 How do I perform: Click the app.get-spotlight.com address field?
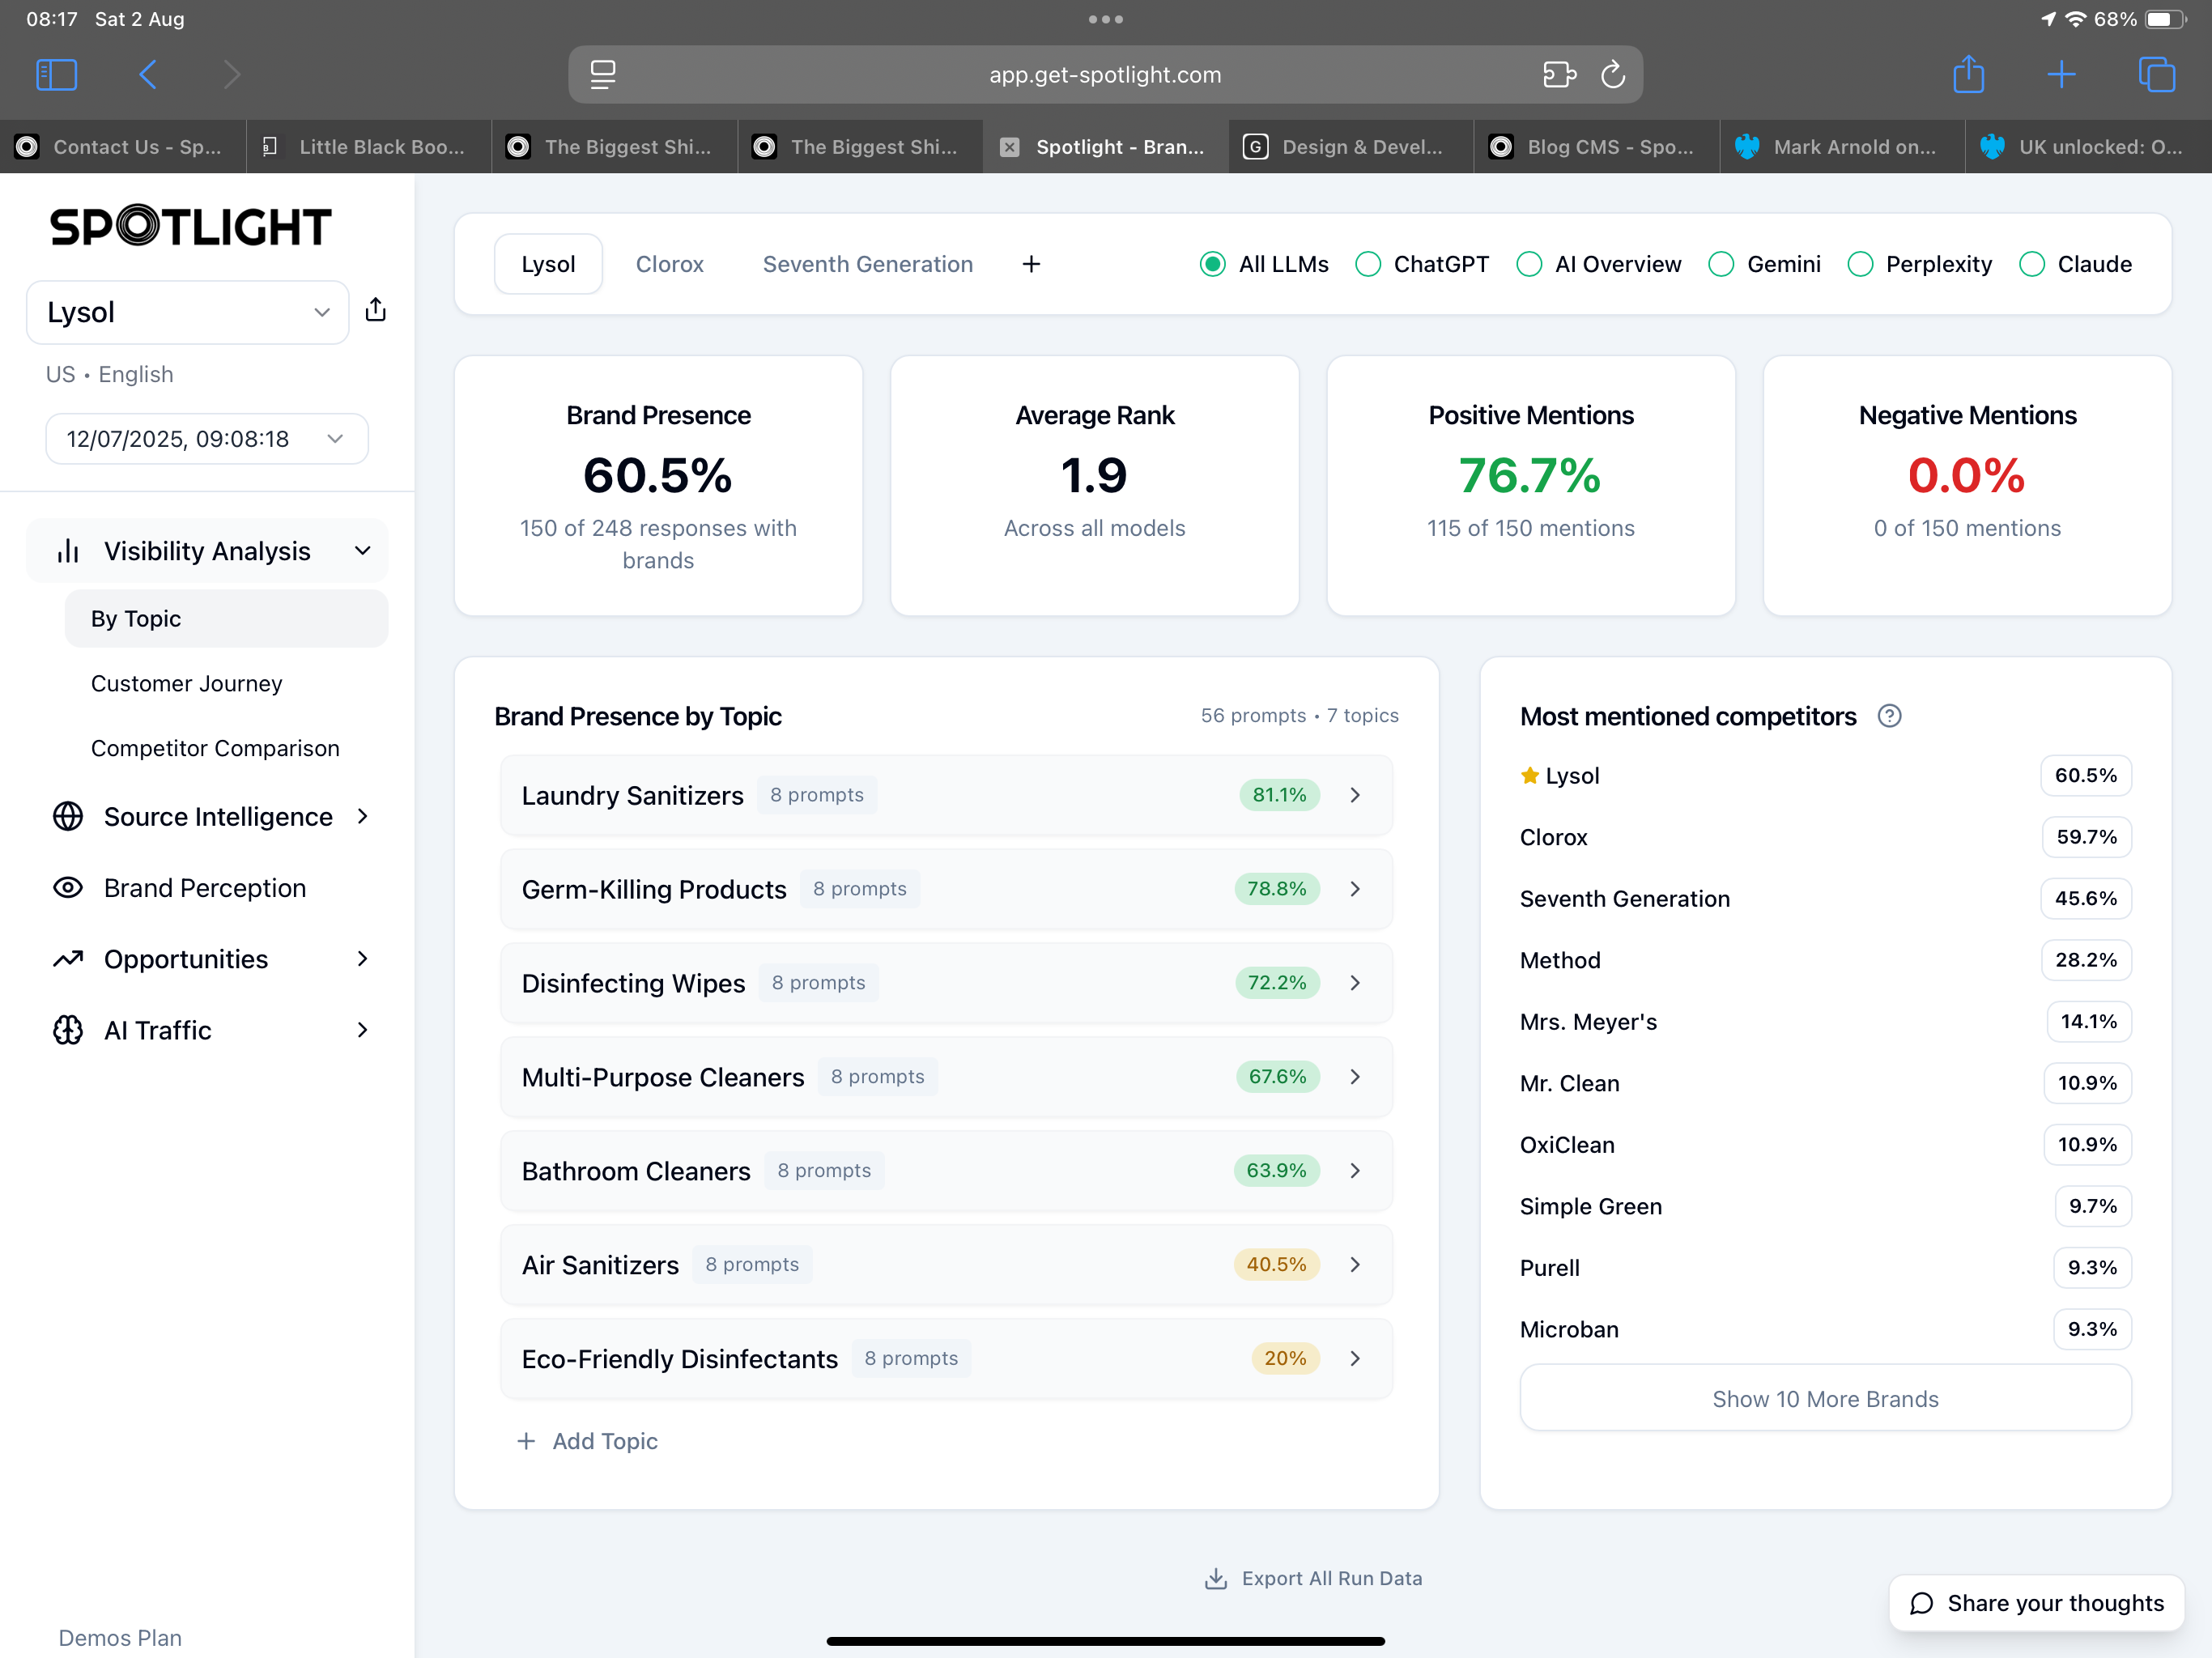1105,74
